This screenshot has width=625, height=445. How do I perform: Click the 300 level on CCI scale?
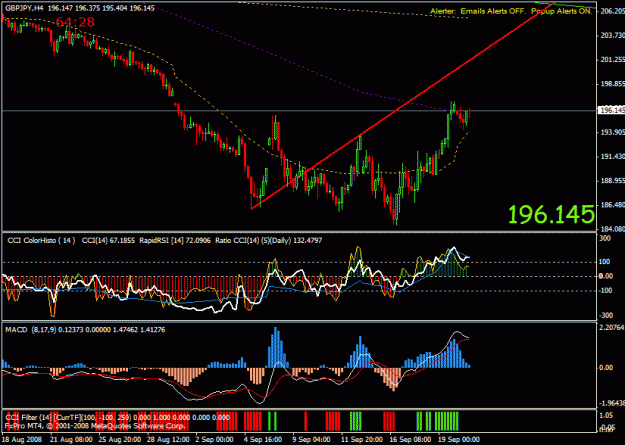pos(605,238)
